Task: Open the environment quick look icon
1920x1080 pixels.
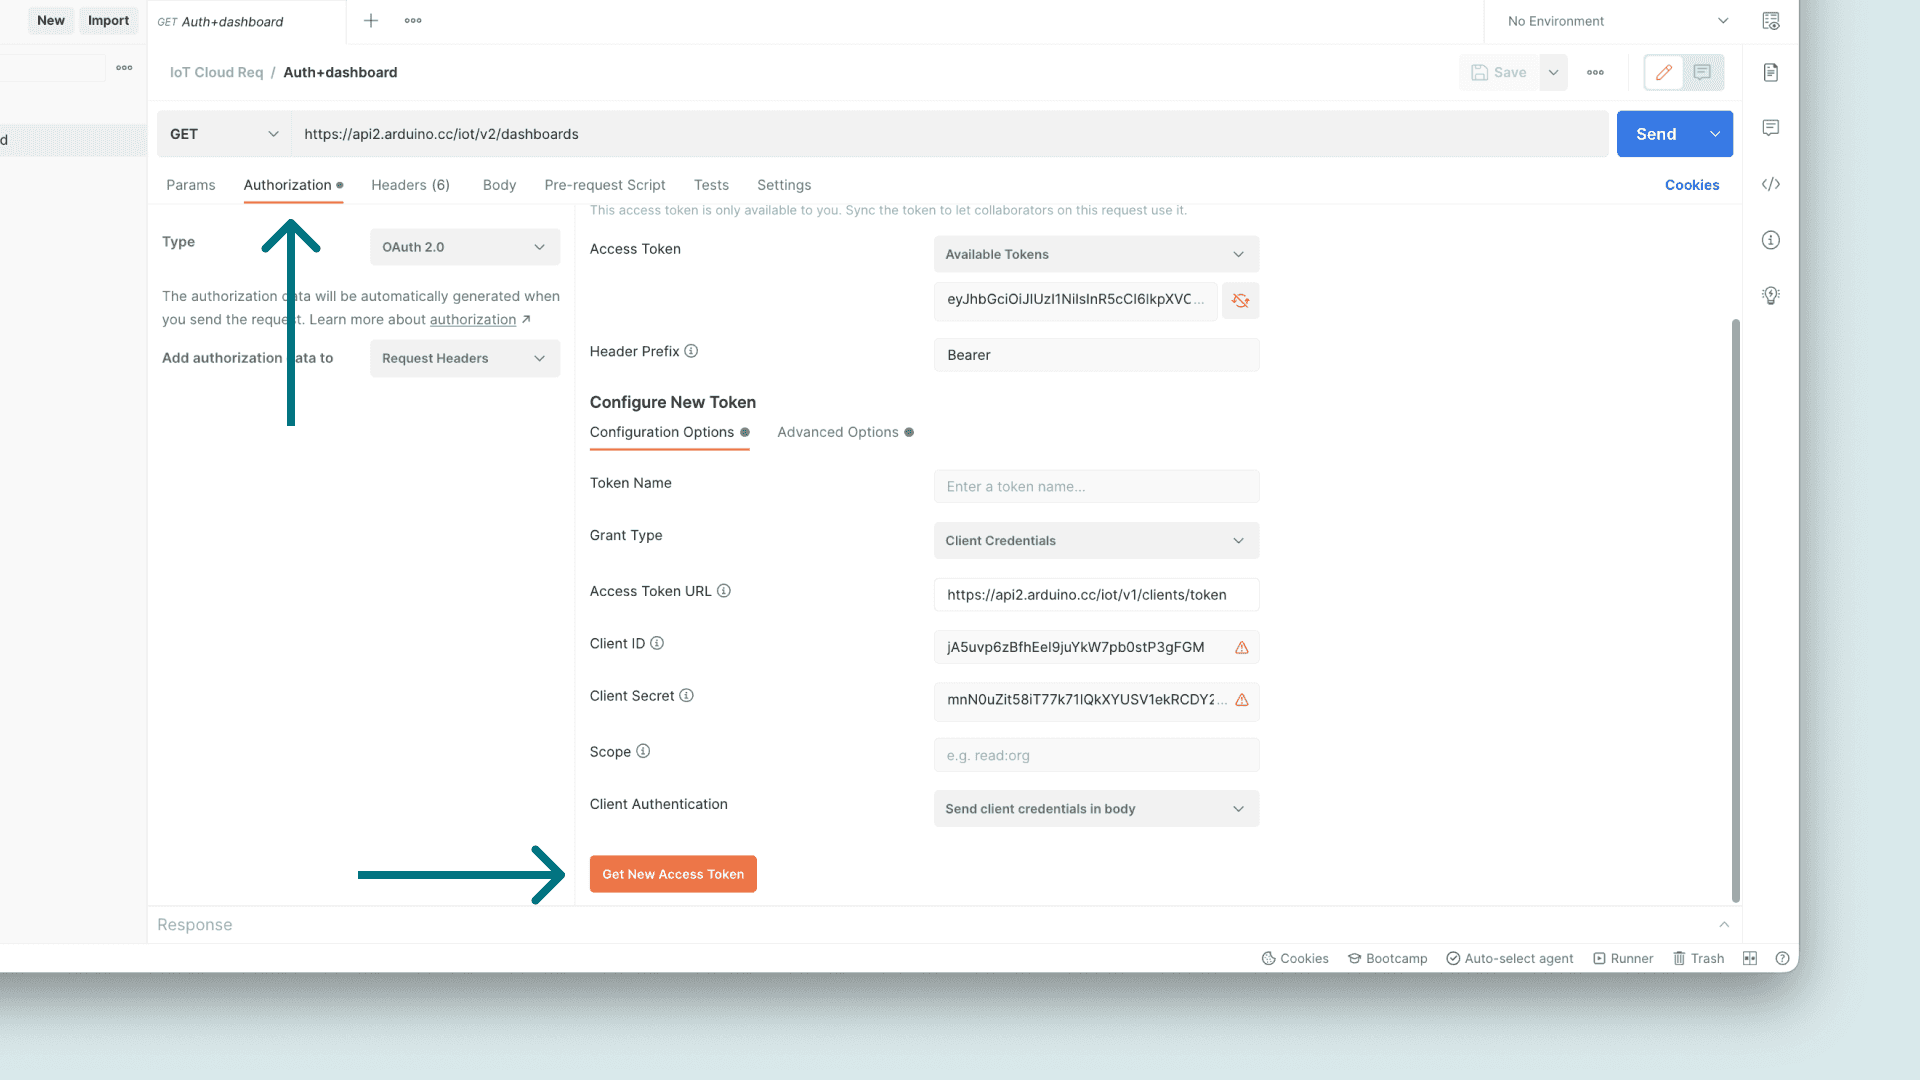Action: (x=1771, y=21)
